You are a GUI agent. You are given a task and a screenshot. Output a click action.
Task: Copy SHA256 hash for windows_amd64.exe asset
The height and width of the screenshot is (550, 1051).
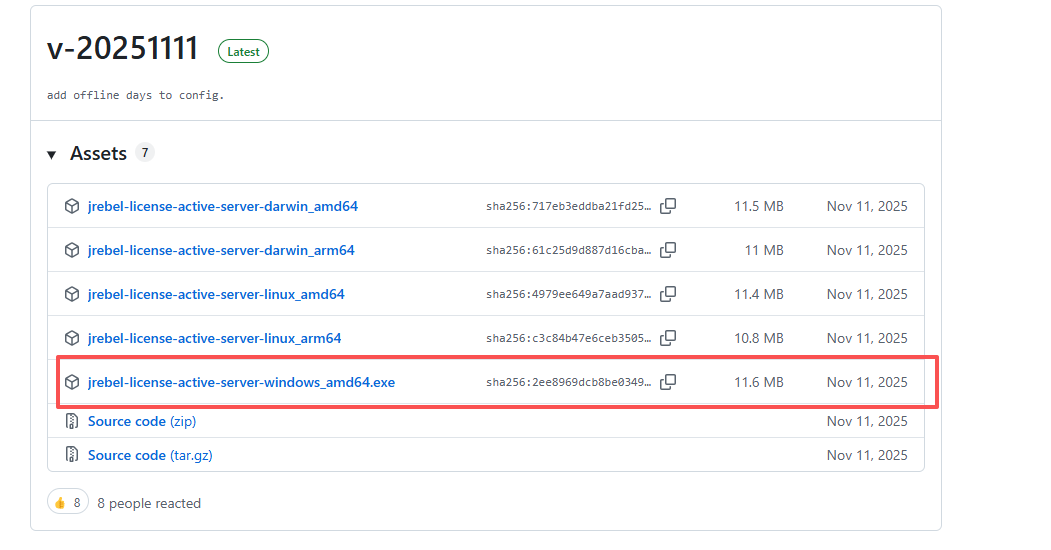click(x=668, y=382)
